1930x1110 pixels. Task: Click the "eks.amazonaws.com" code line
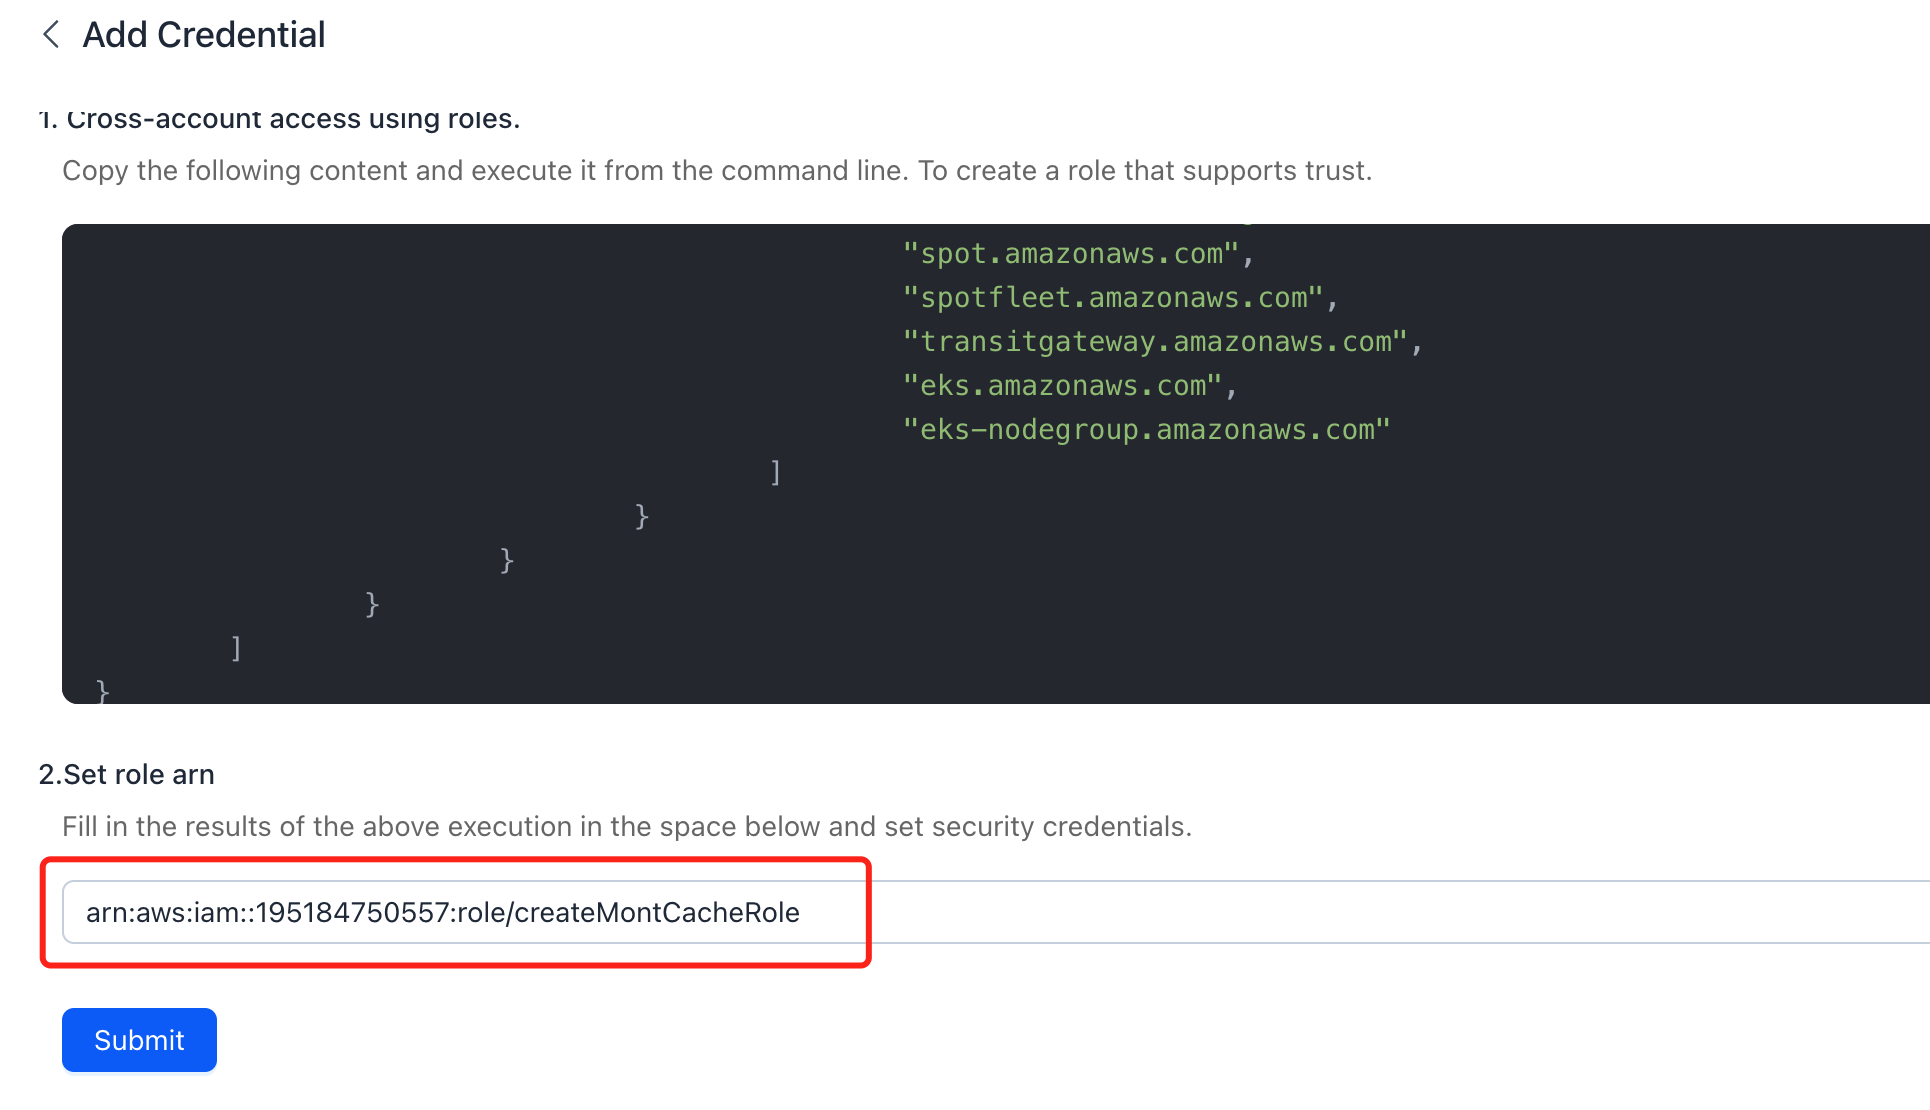coord(1070,386)
